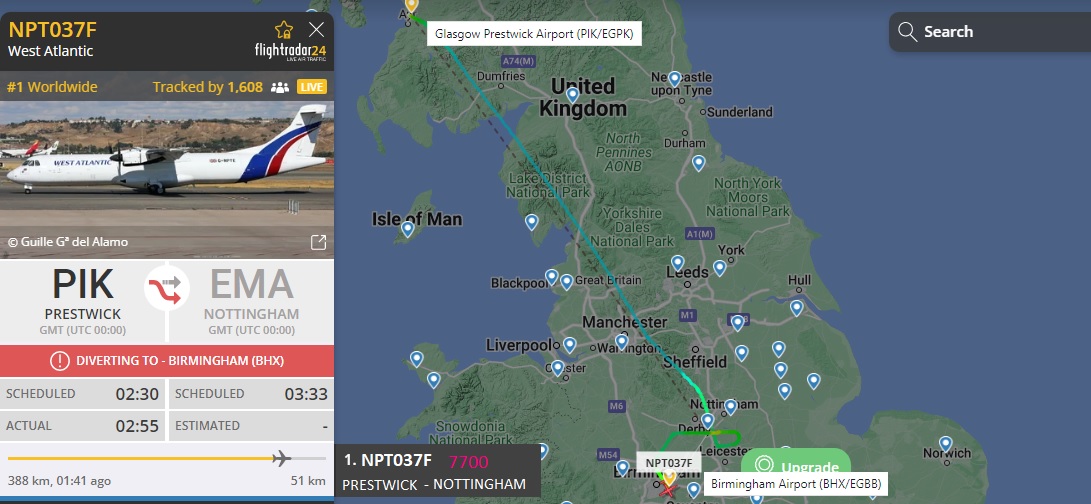Click airport pin near Norwich

(945, 443)
